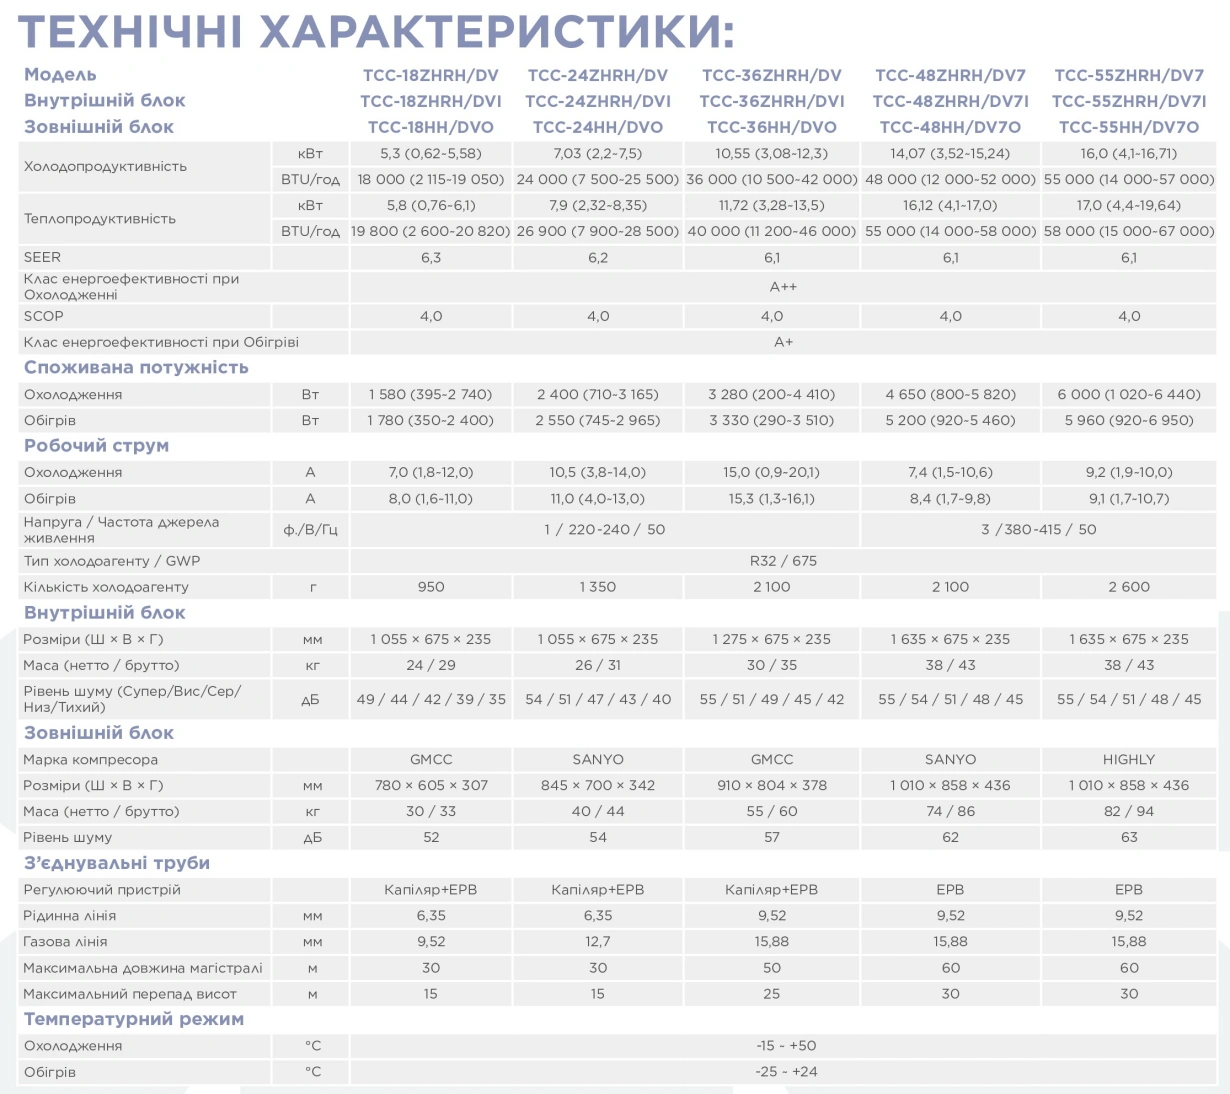Click the Теплопродуктивність row label

pos(99,218)
